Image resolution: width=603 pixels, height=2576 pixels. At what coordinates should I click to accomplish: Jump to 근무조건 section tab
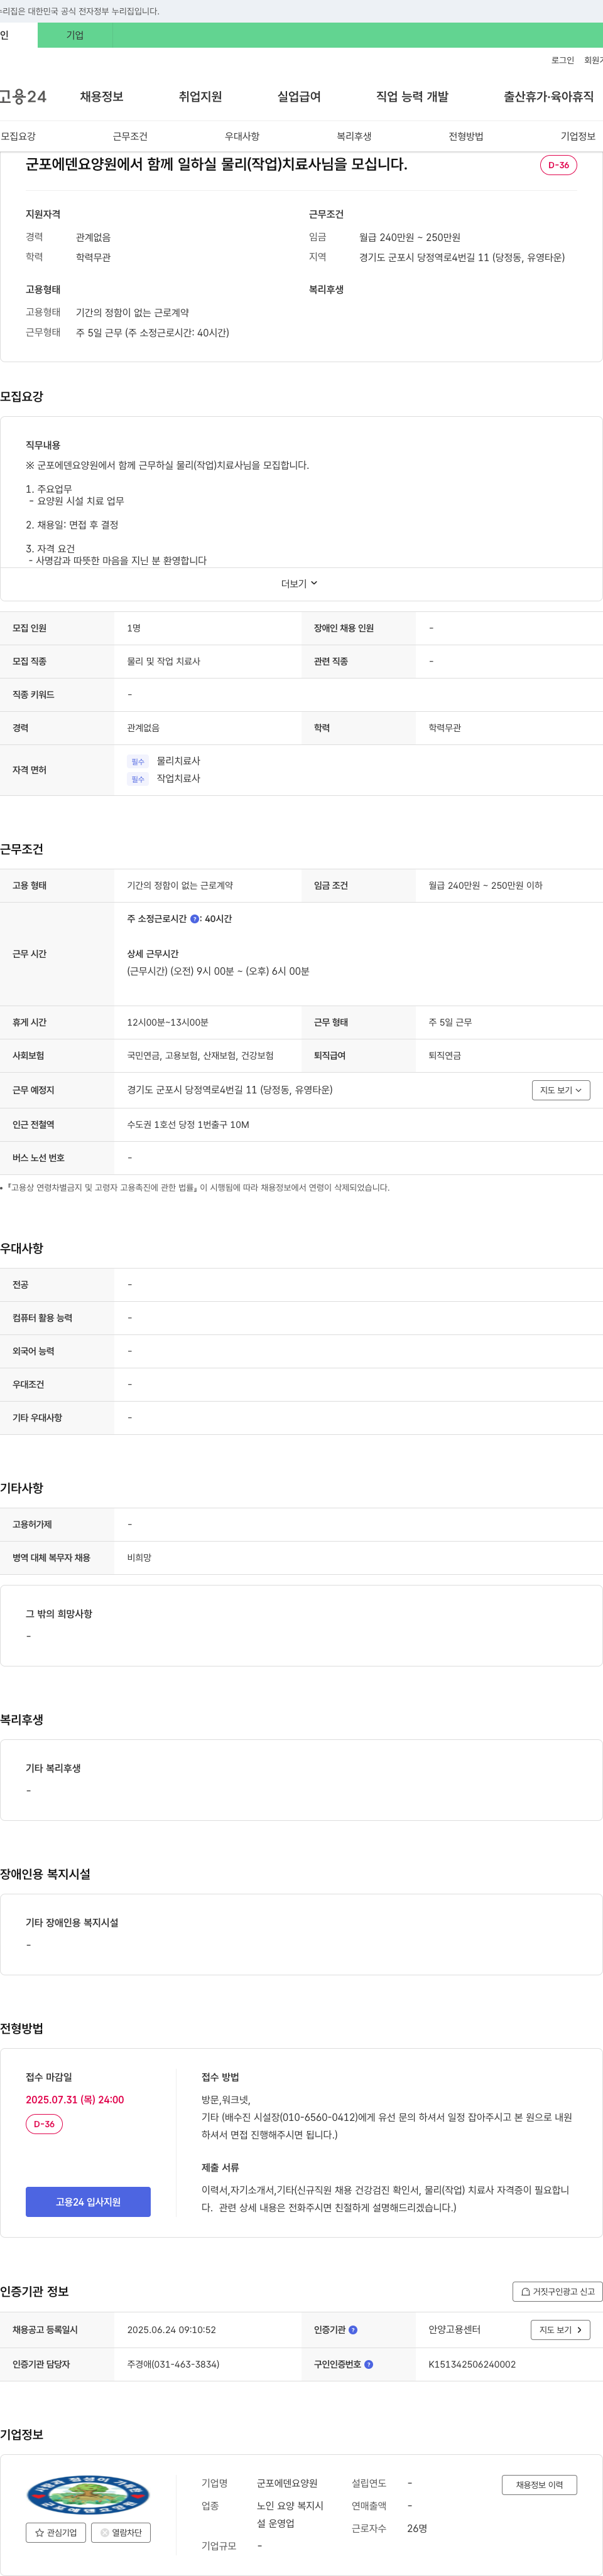(x=130, y=136)
